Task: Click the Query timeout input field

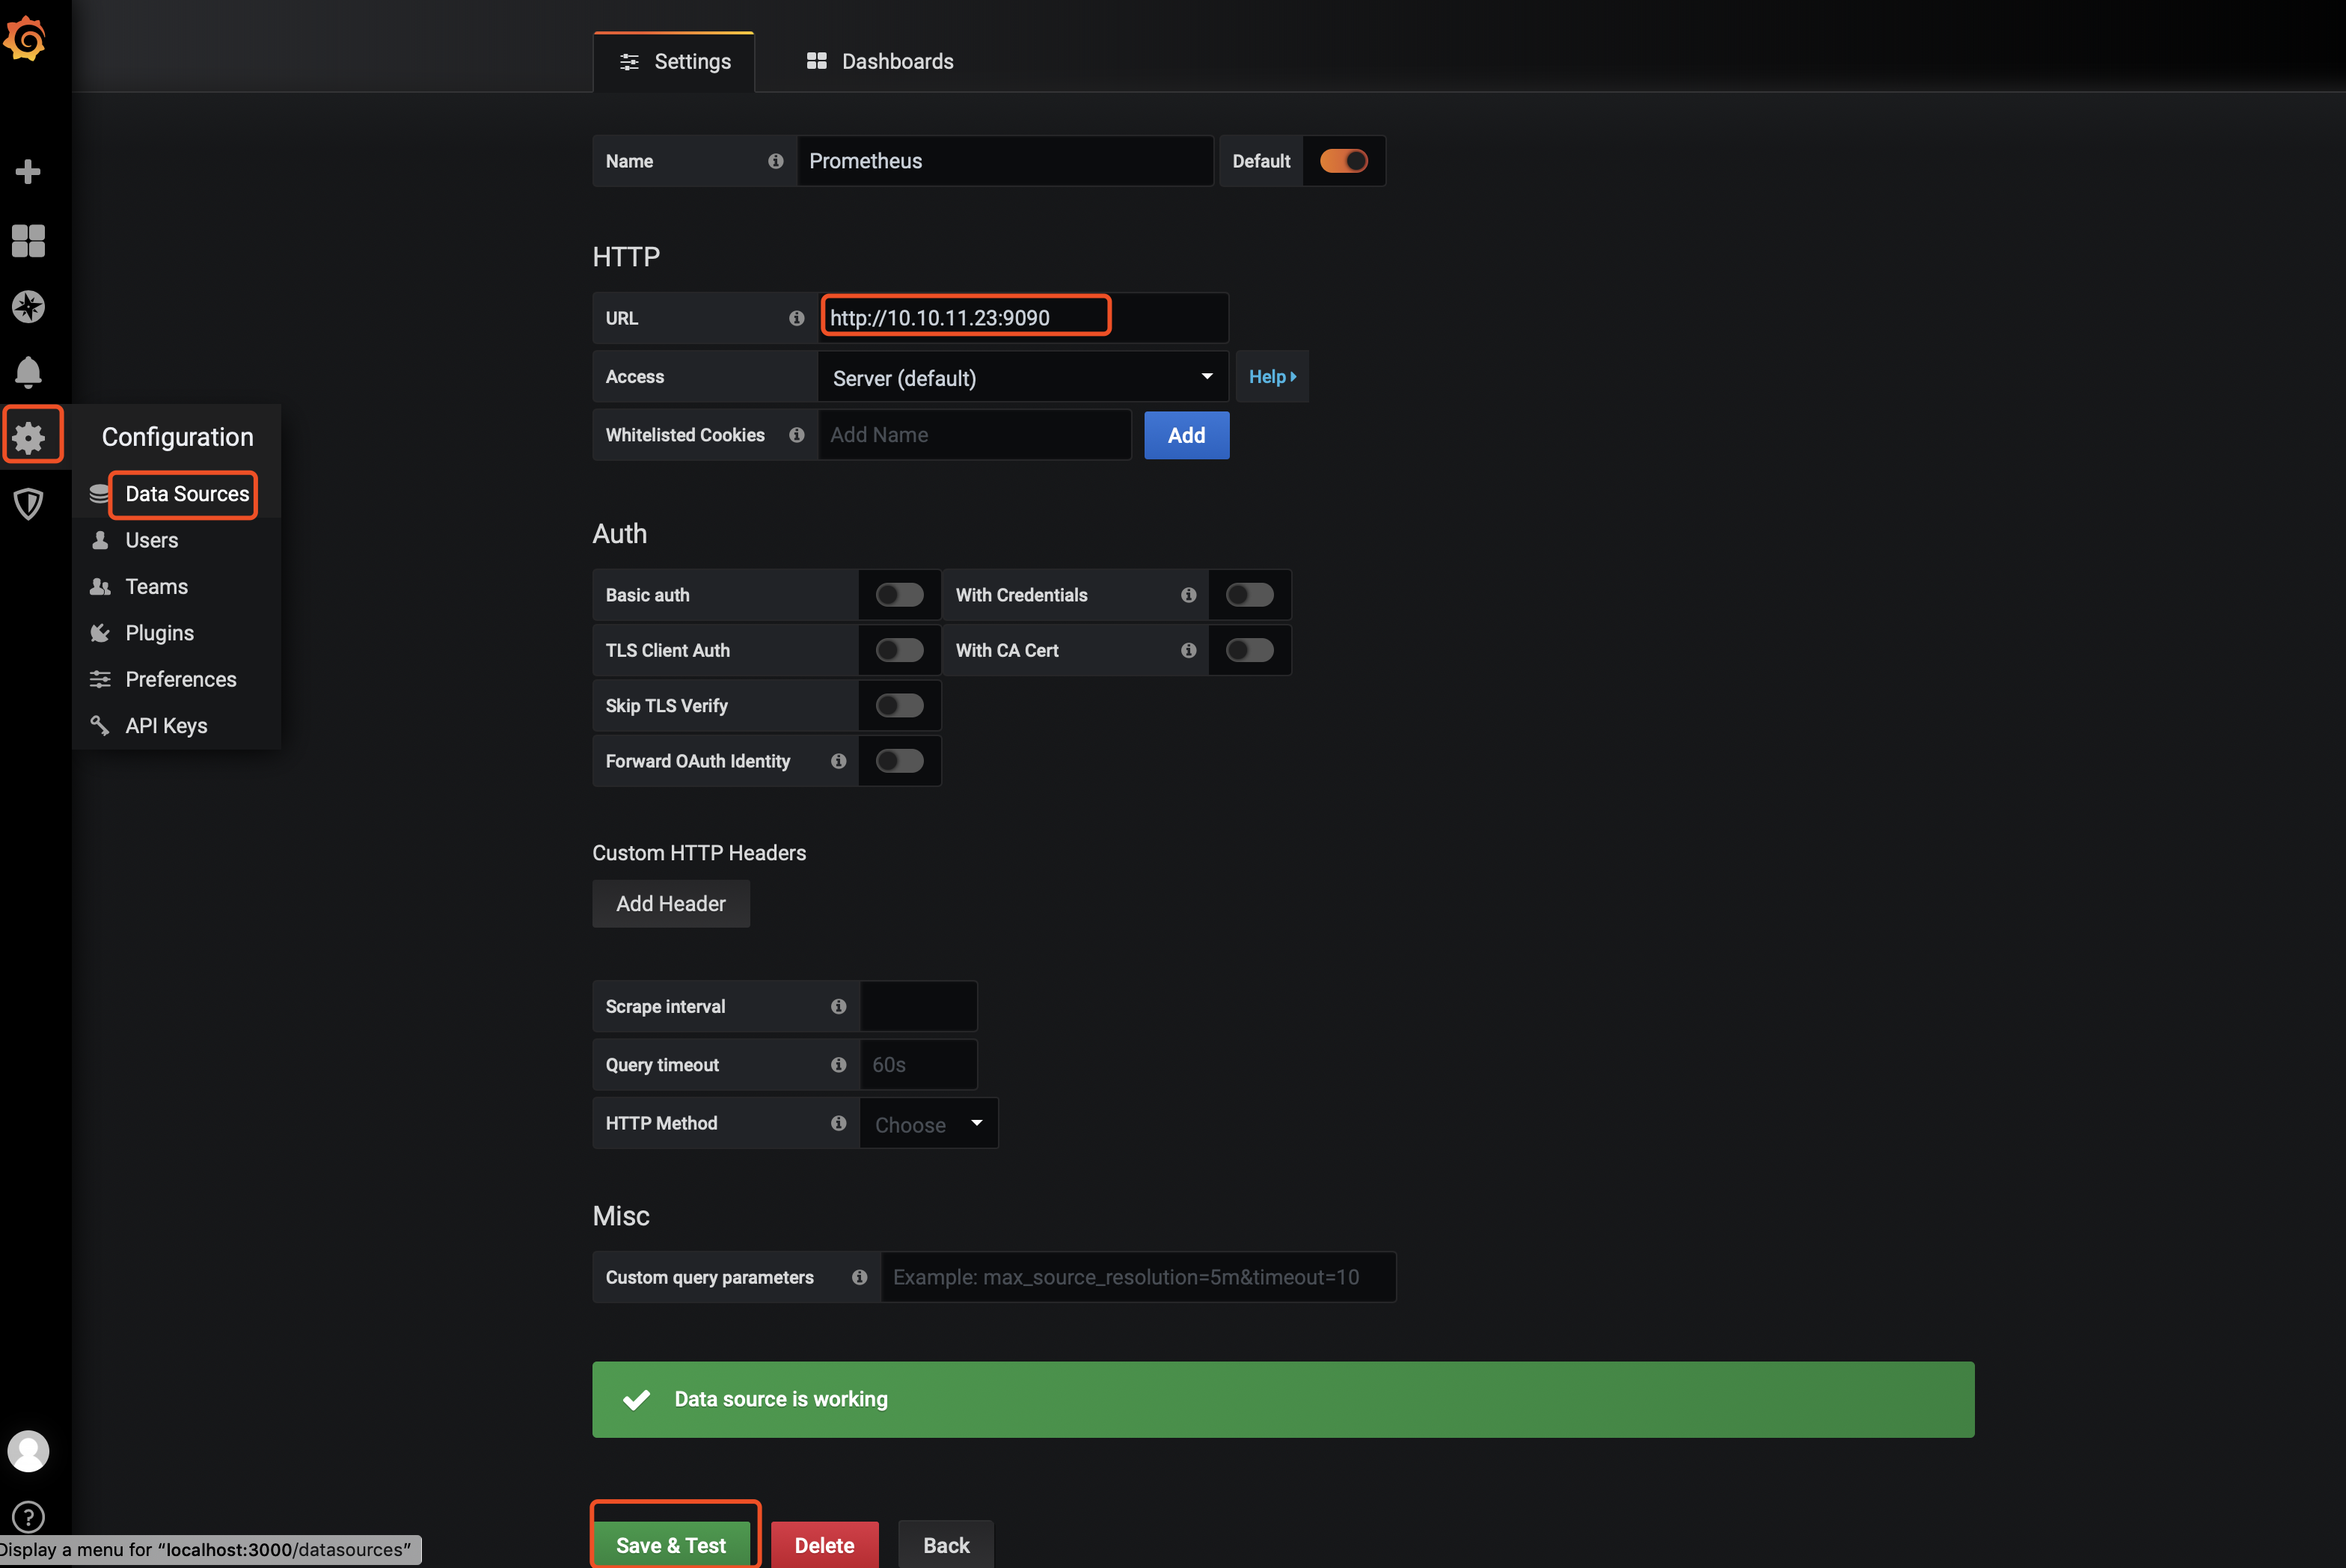Action: 917,1065
